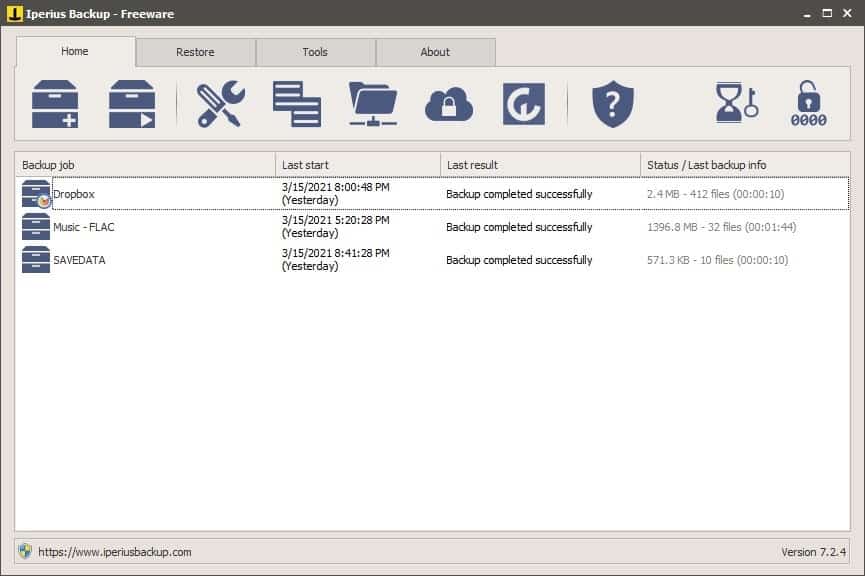Launch Iperius Remote from the toolbar
Screen dimensions: 865x576
pos(525,100)
